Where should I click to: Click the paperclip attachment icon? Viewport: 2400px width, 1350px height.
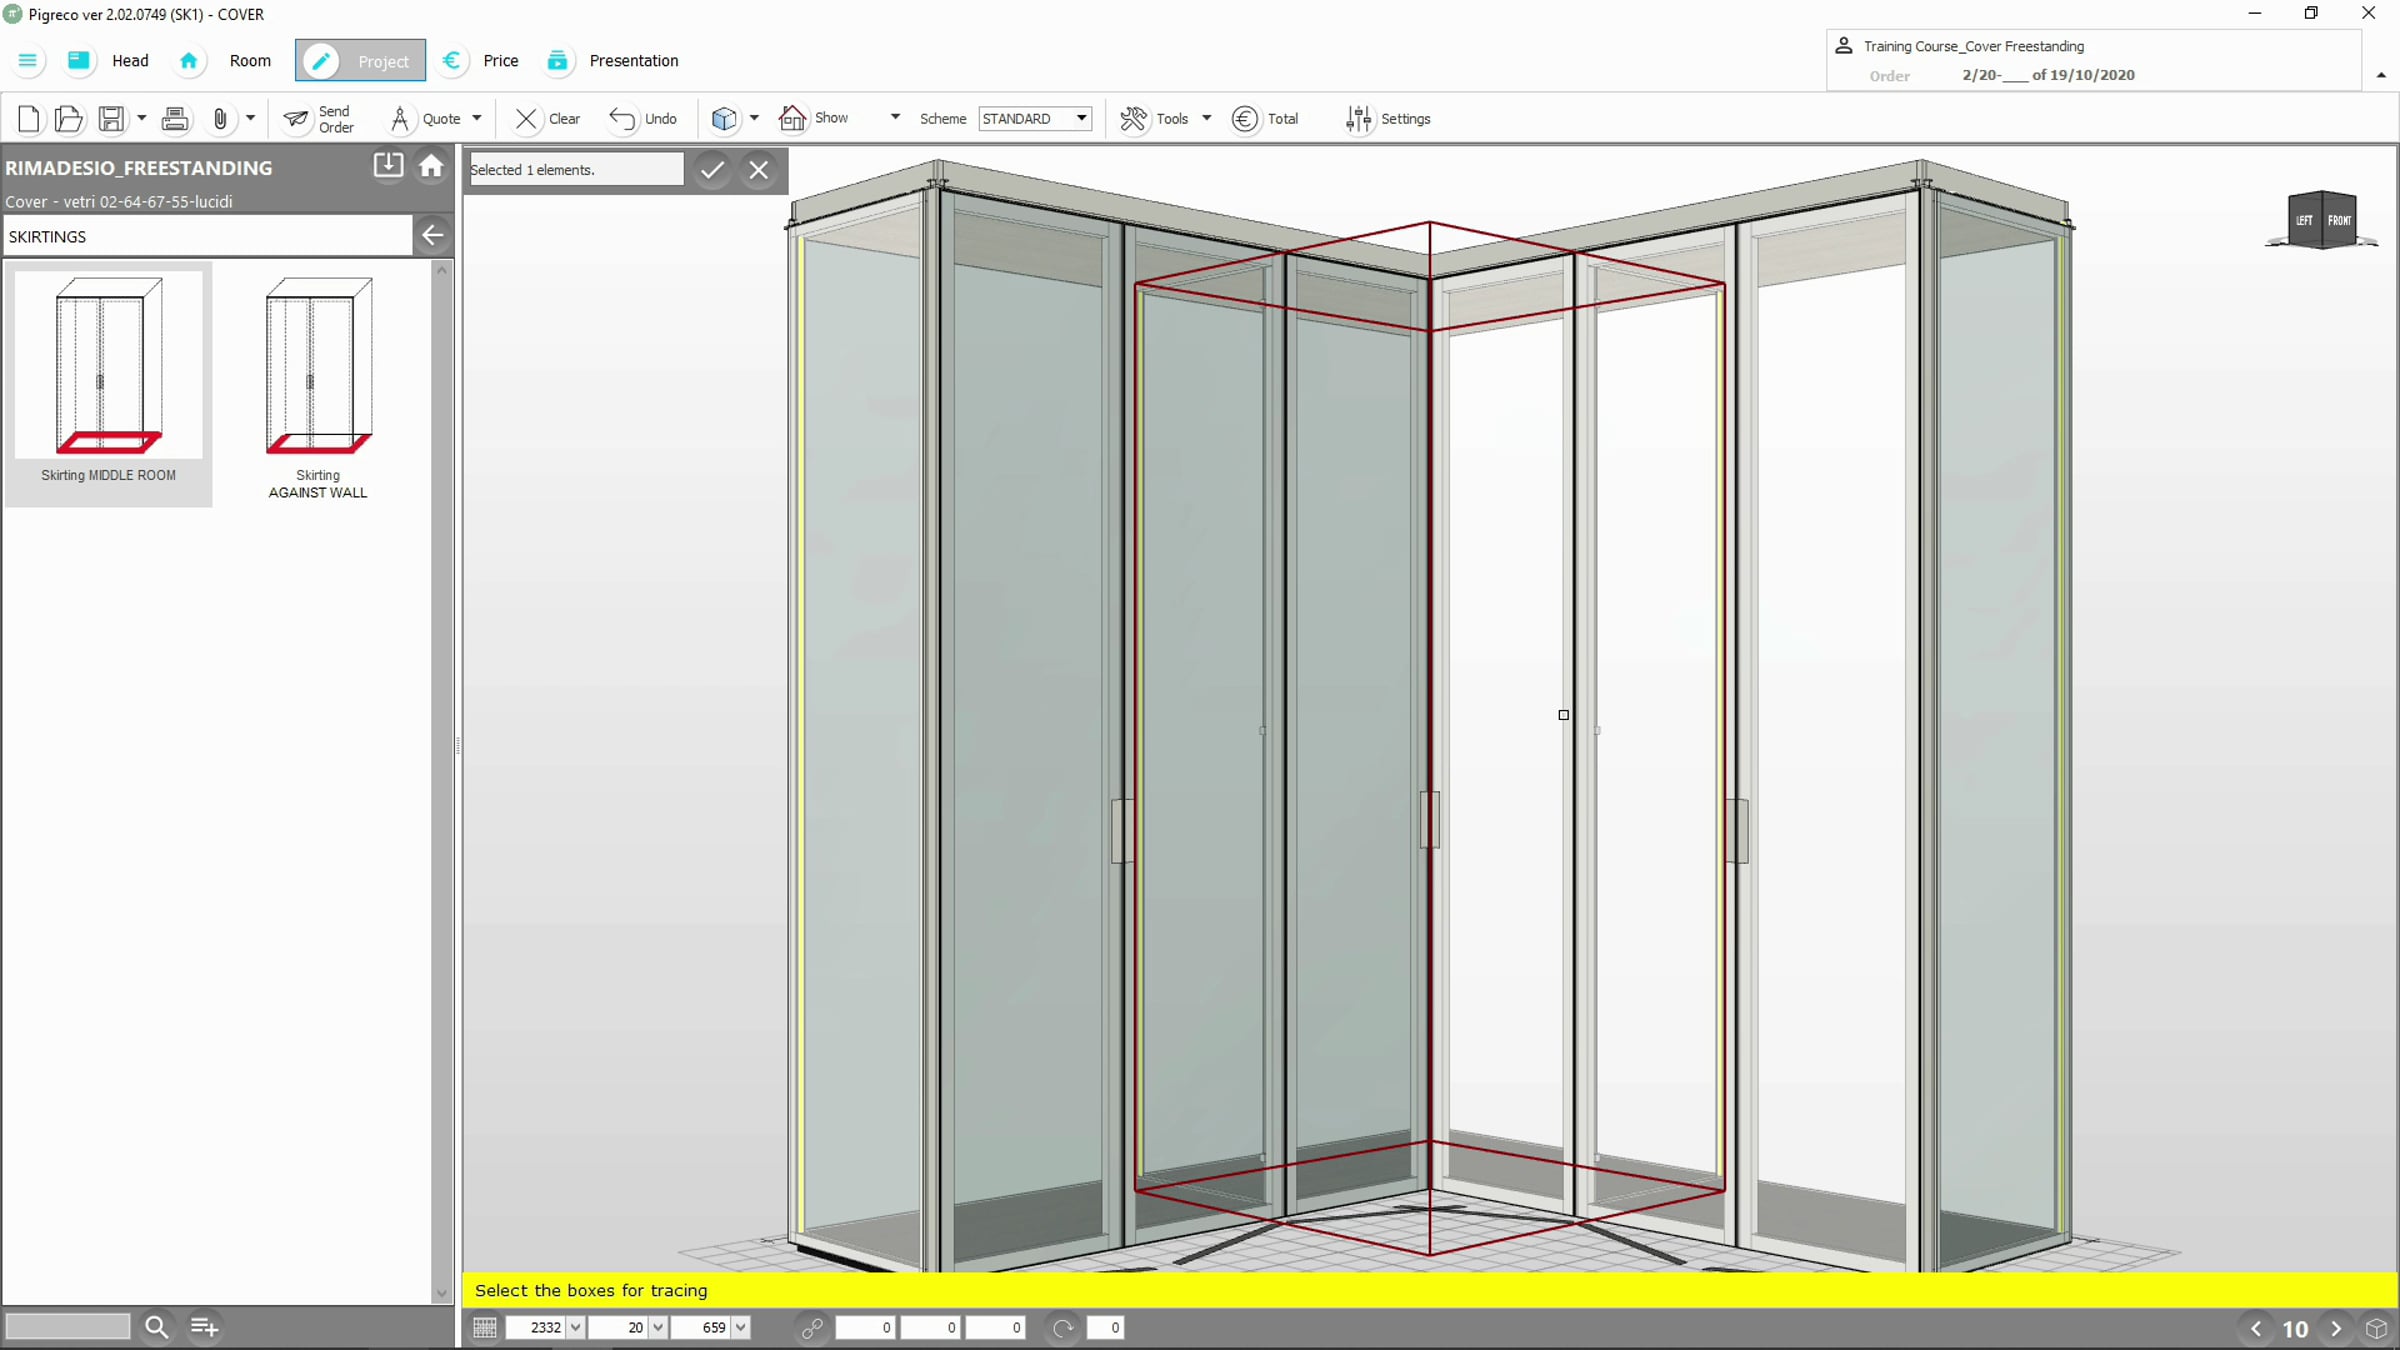click(220, 119)
